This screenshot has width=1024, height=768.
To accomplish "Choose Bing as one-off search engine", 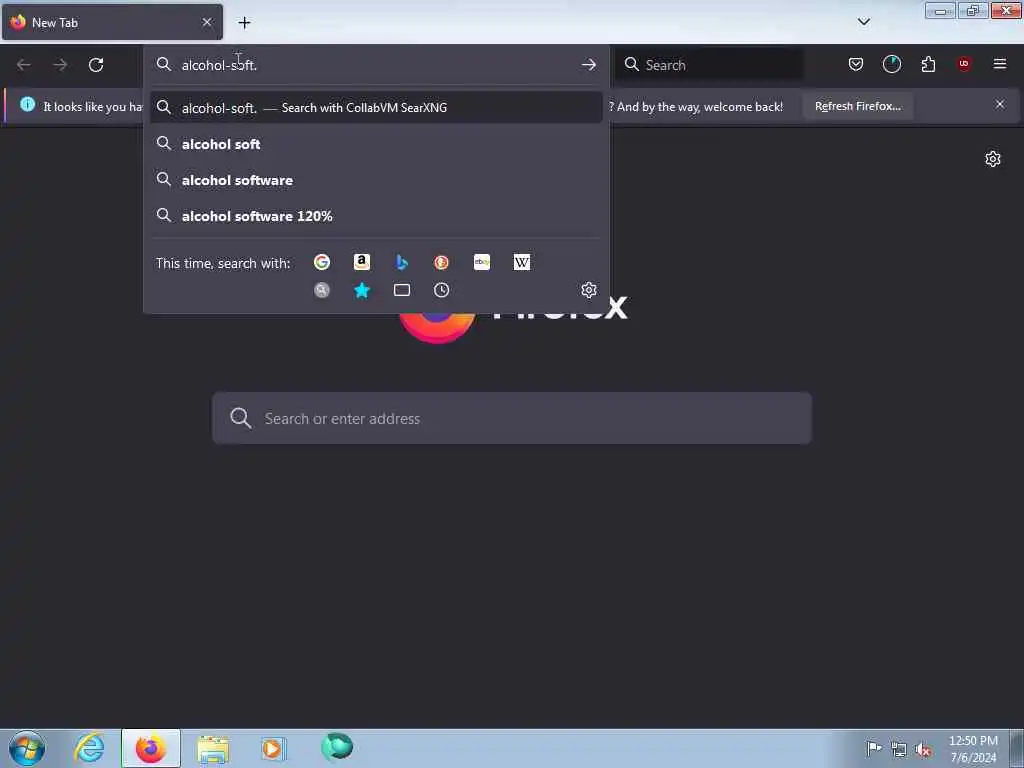I will [x=402, y=262].
